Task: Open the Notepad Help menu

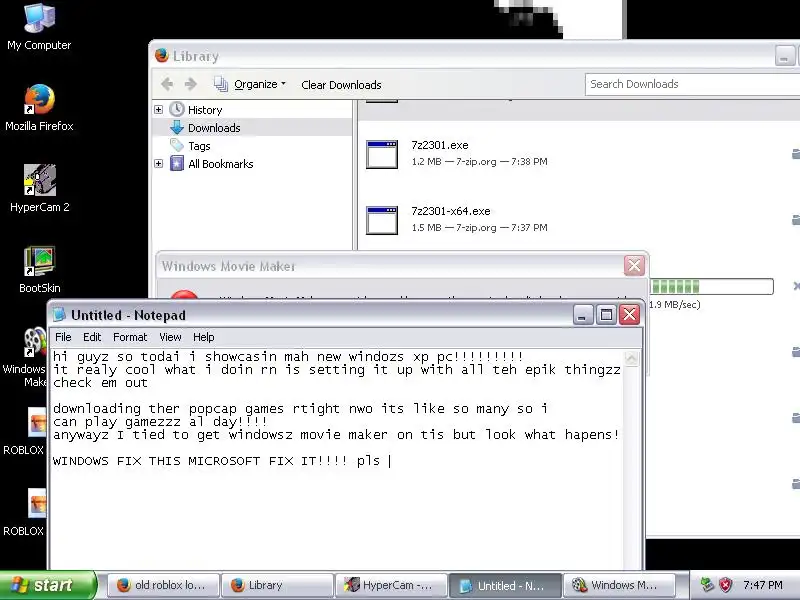Action: point(204,337)
